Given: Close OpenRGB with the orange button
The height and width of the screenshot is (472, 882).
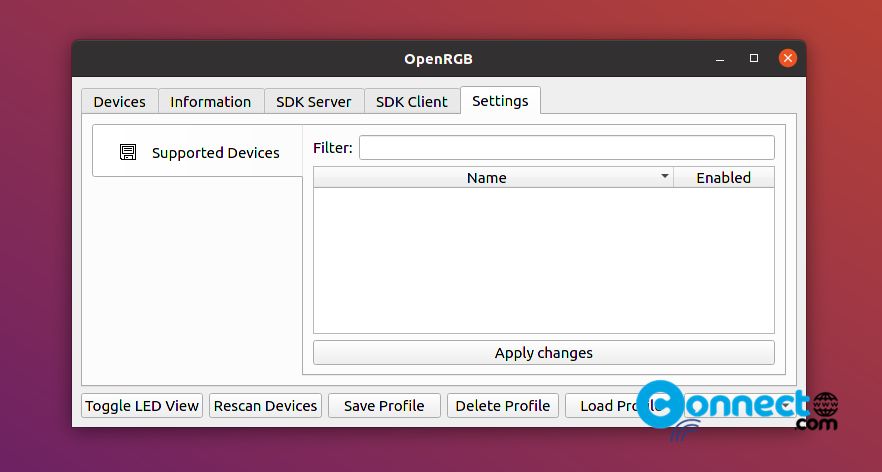Looking at the screenshot, I should (788, 59).
